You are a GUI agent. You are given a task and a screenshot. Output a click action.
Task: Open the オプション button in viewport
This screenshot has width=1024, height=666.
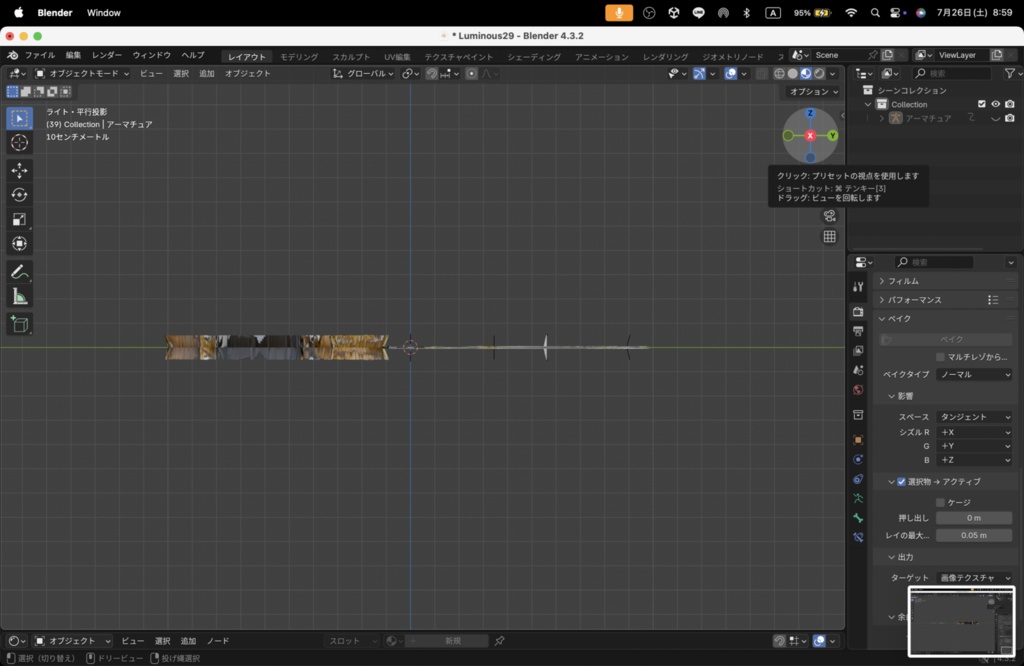(x=813, y=91)
